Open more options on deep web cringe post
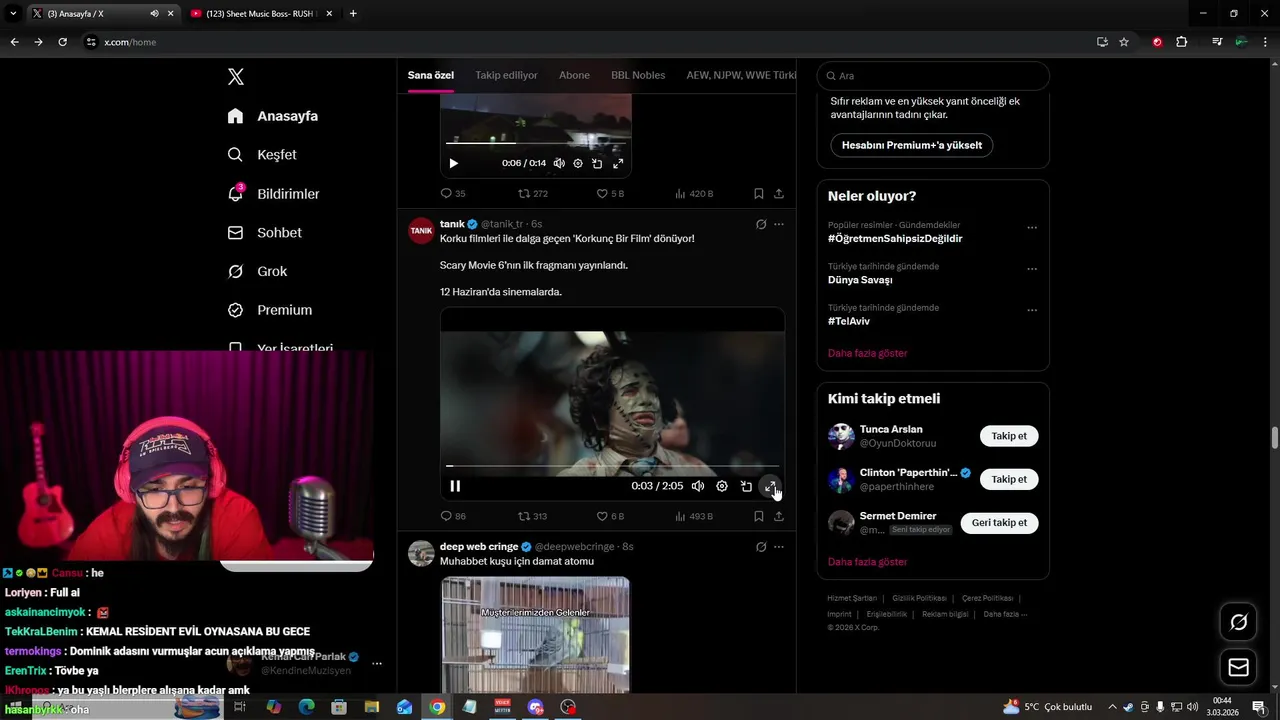 pyautogui.click(x=779, y=547)
